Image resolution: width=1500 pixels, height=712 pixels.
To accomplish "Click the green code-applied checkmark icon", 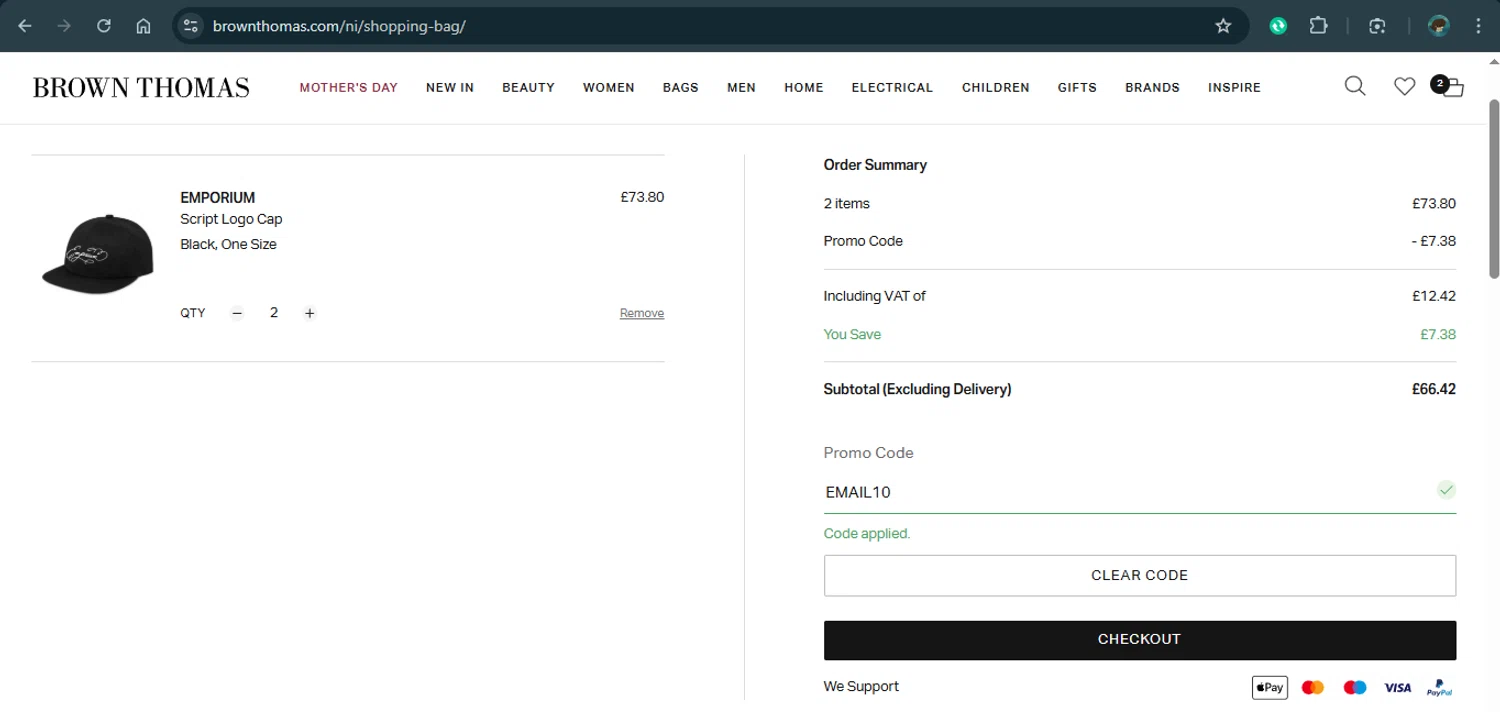I will 1446,490.
